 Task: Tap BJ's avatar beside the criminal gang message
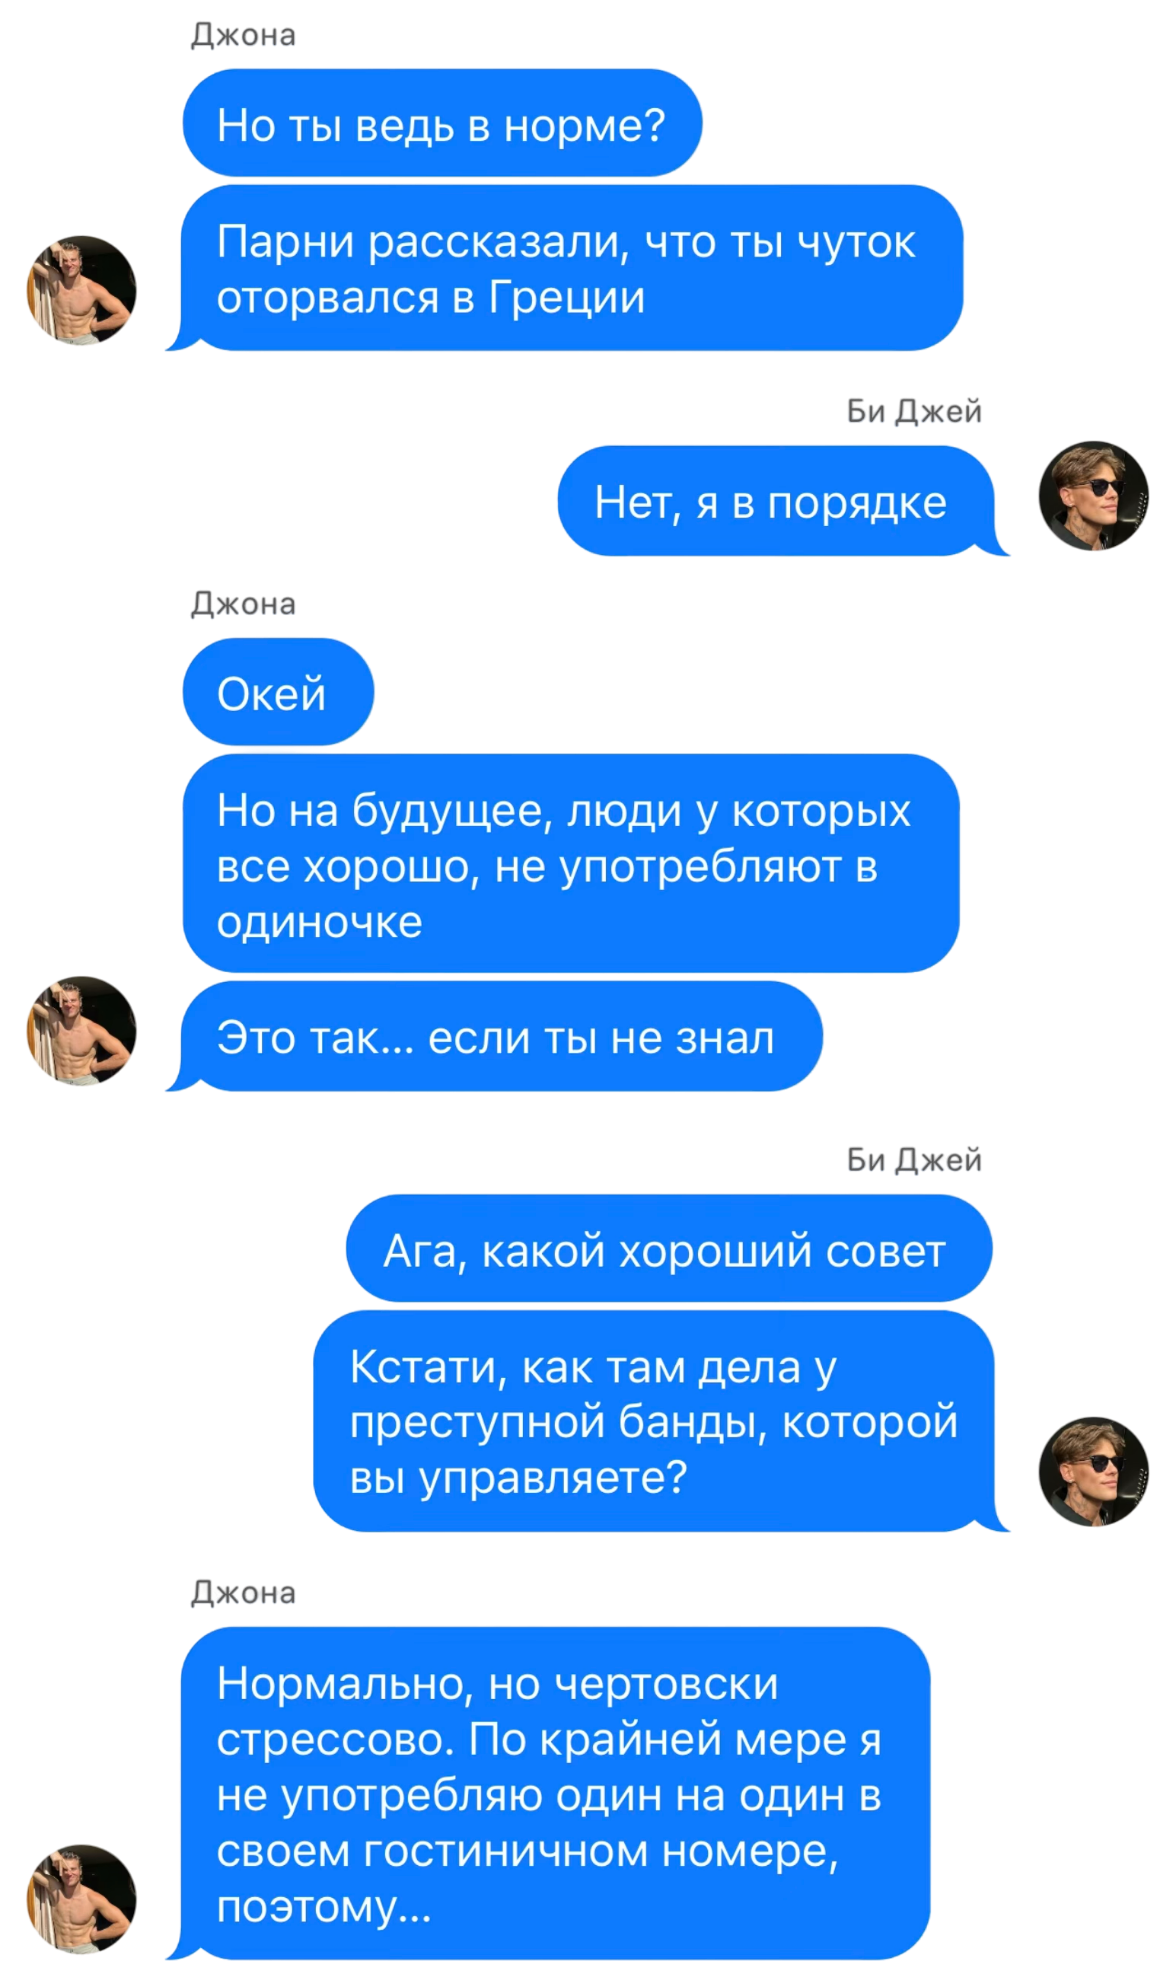[x=1094, y=1471]
